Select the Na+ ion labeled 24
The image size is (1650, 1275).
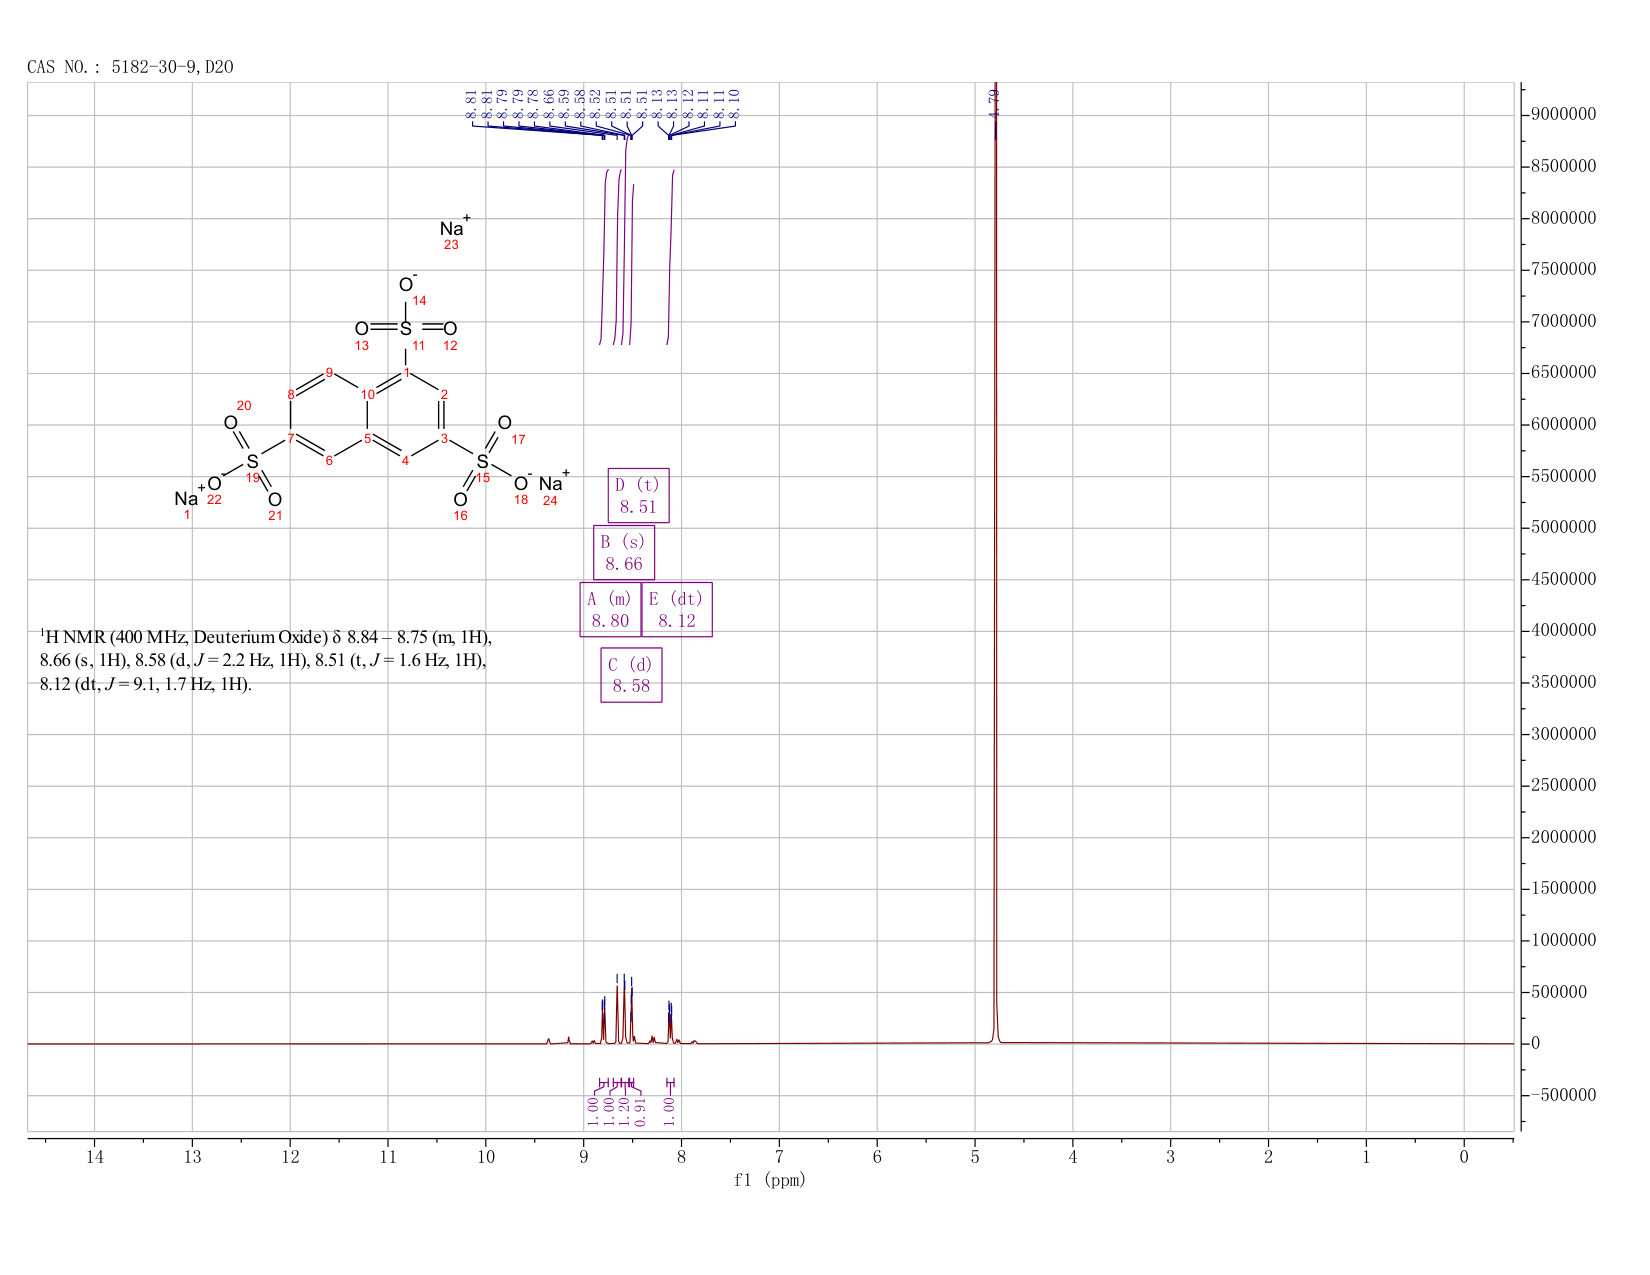(554, 482)
